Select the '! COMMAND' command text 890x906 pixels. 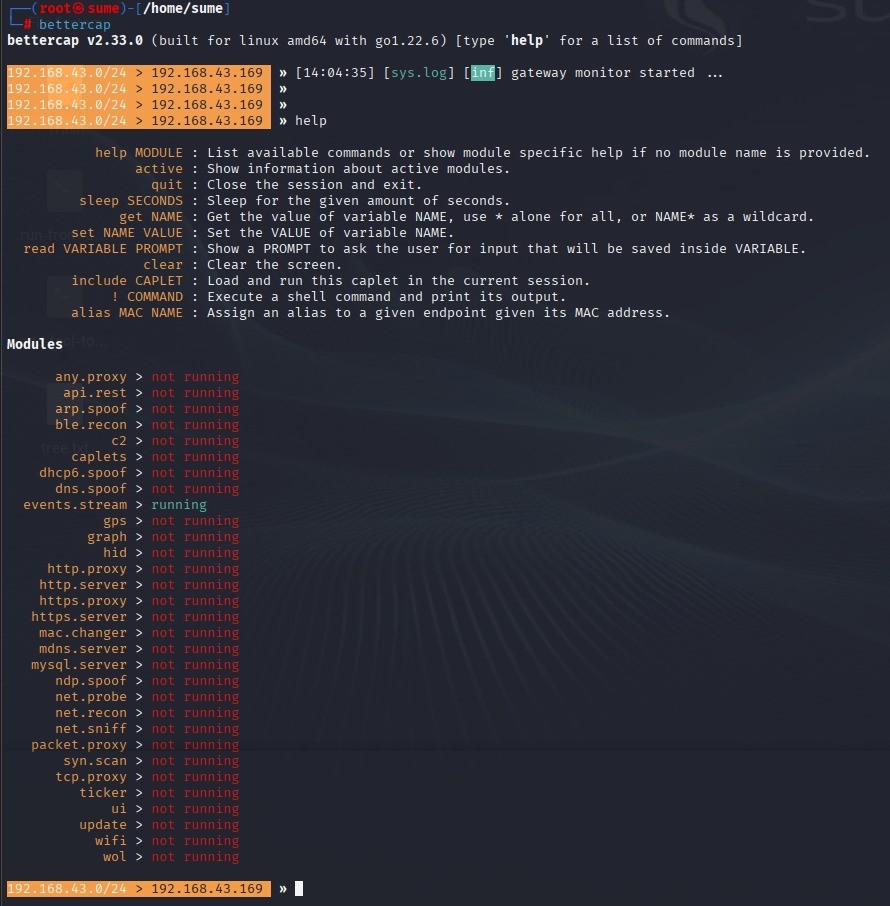147,296
